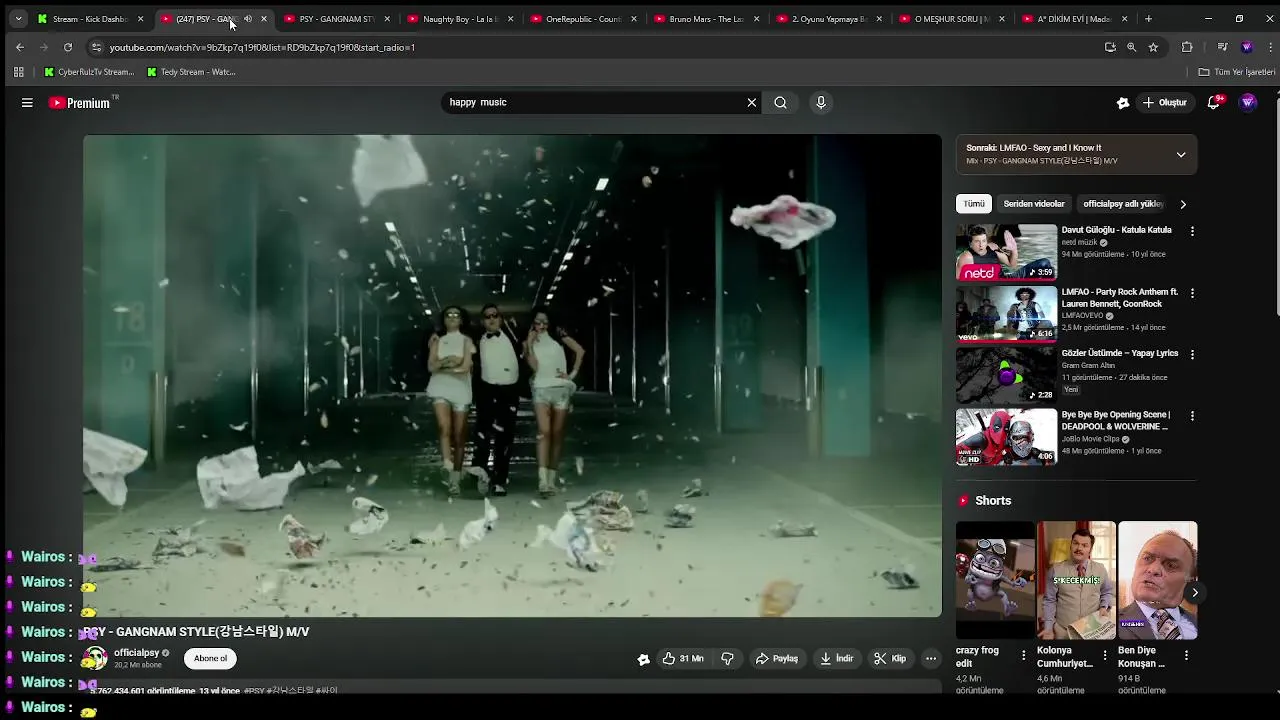Viewport: 1280px width, 720px height.
Task: Reload the current page
Action: point(68,47)
